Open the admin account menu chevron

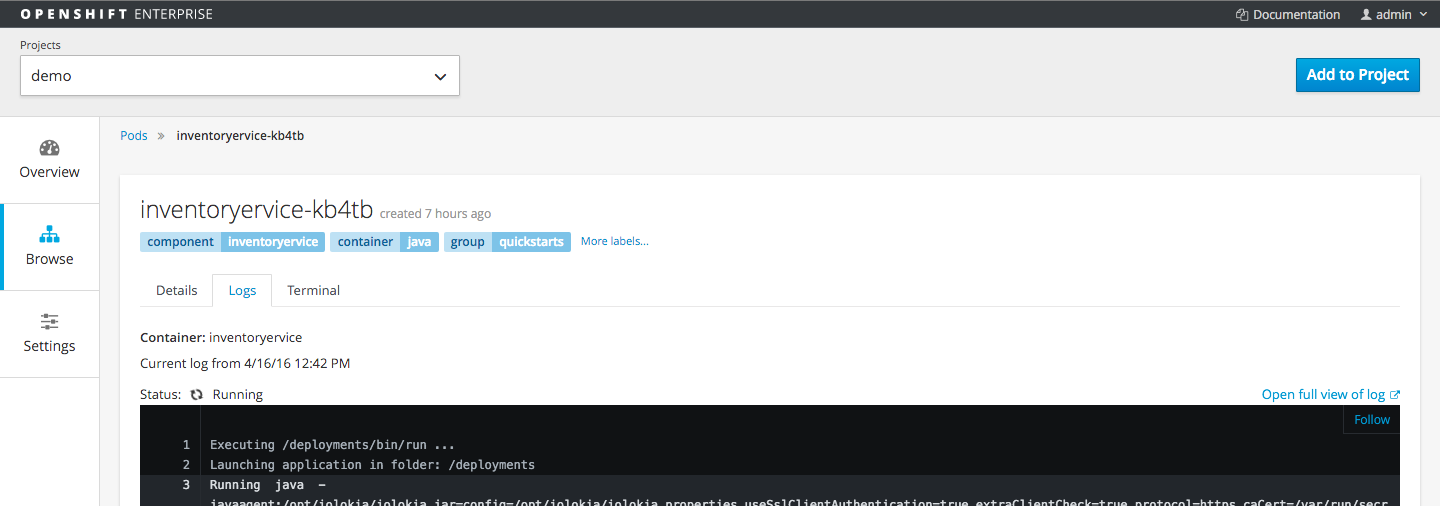click(x=1423, y=15)
